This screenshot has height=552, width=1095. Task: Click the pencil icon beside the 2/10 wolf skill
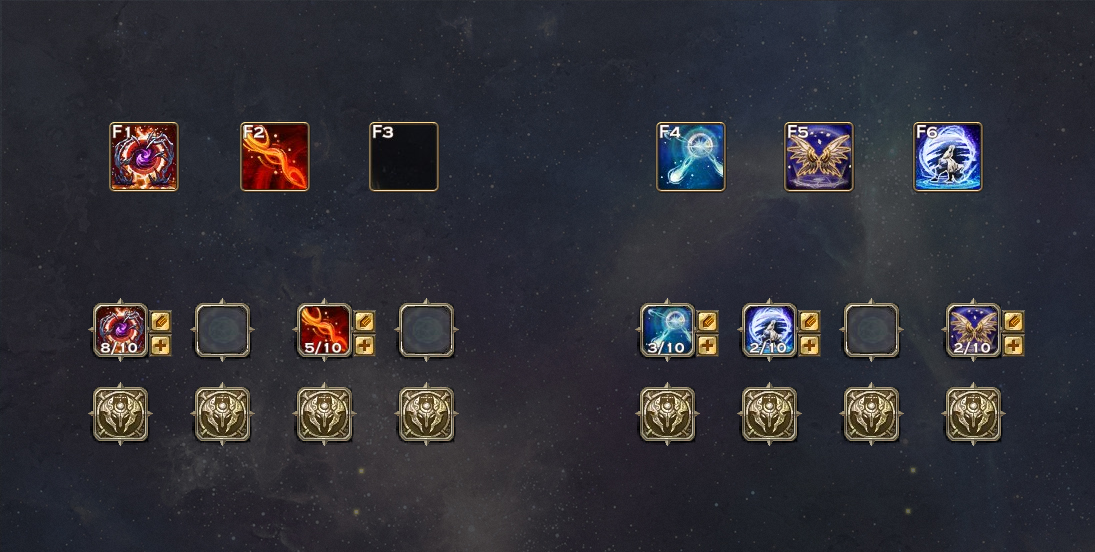809,321
